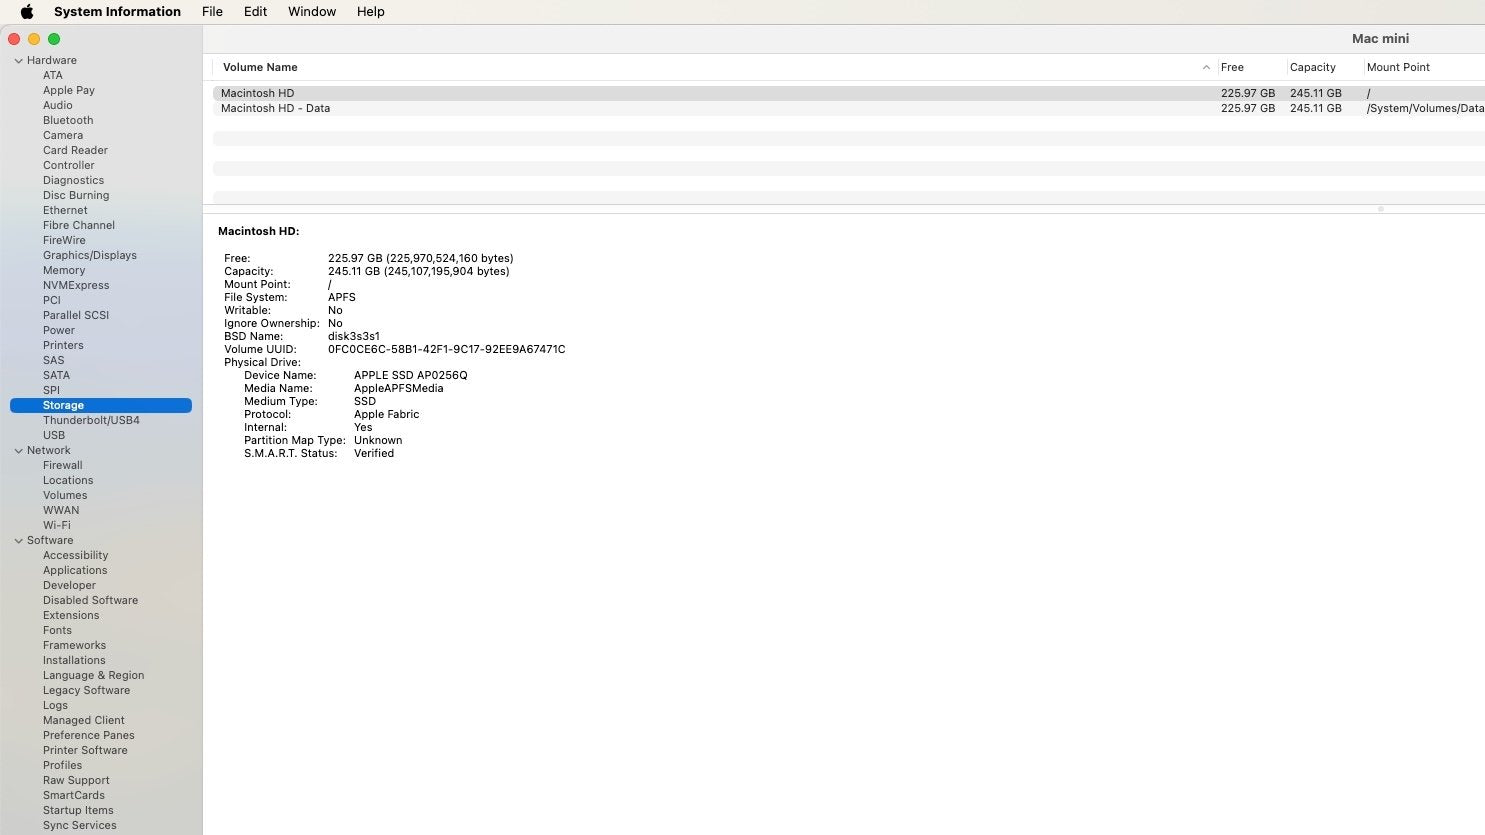
Task: Select SPI in the sidebar
Action: point(51,390)
